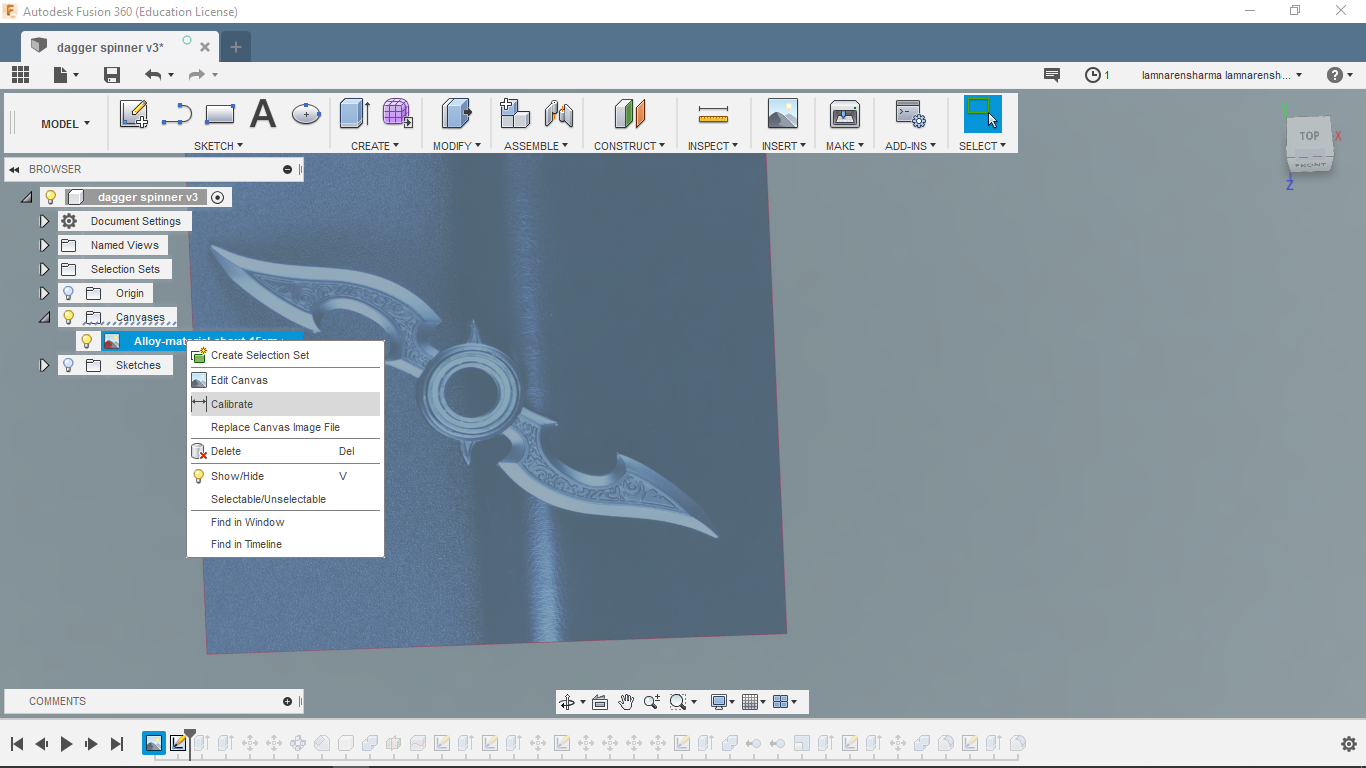This screenshot has width=1366, height=768.
Task: Expand the Sketches folder
Action: point(44,365)
